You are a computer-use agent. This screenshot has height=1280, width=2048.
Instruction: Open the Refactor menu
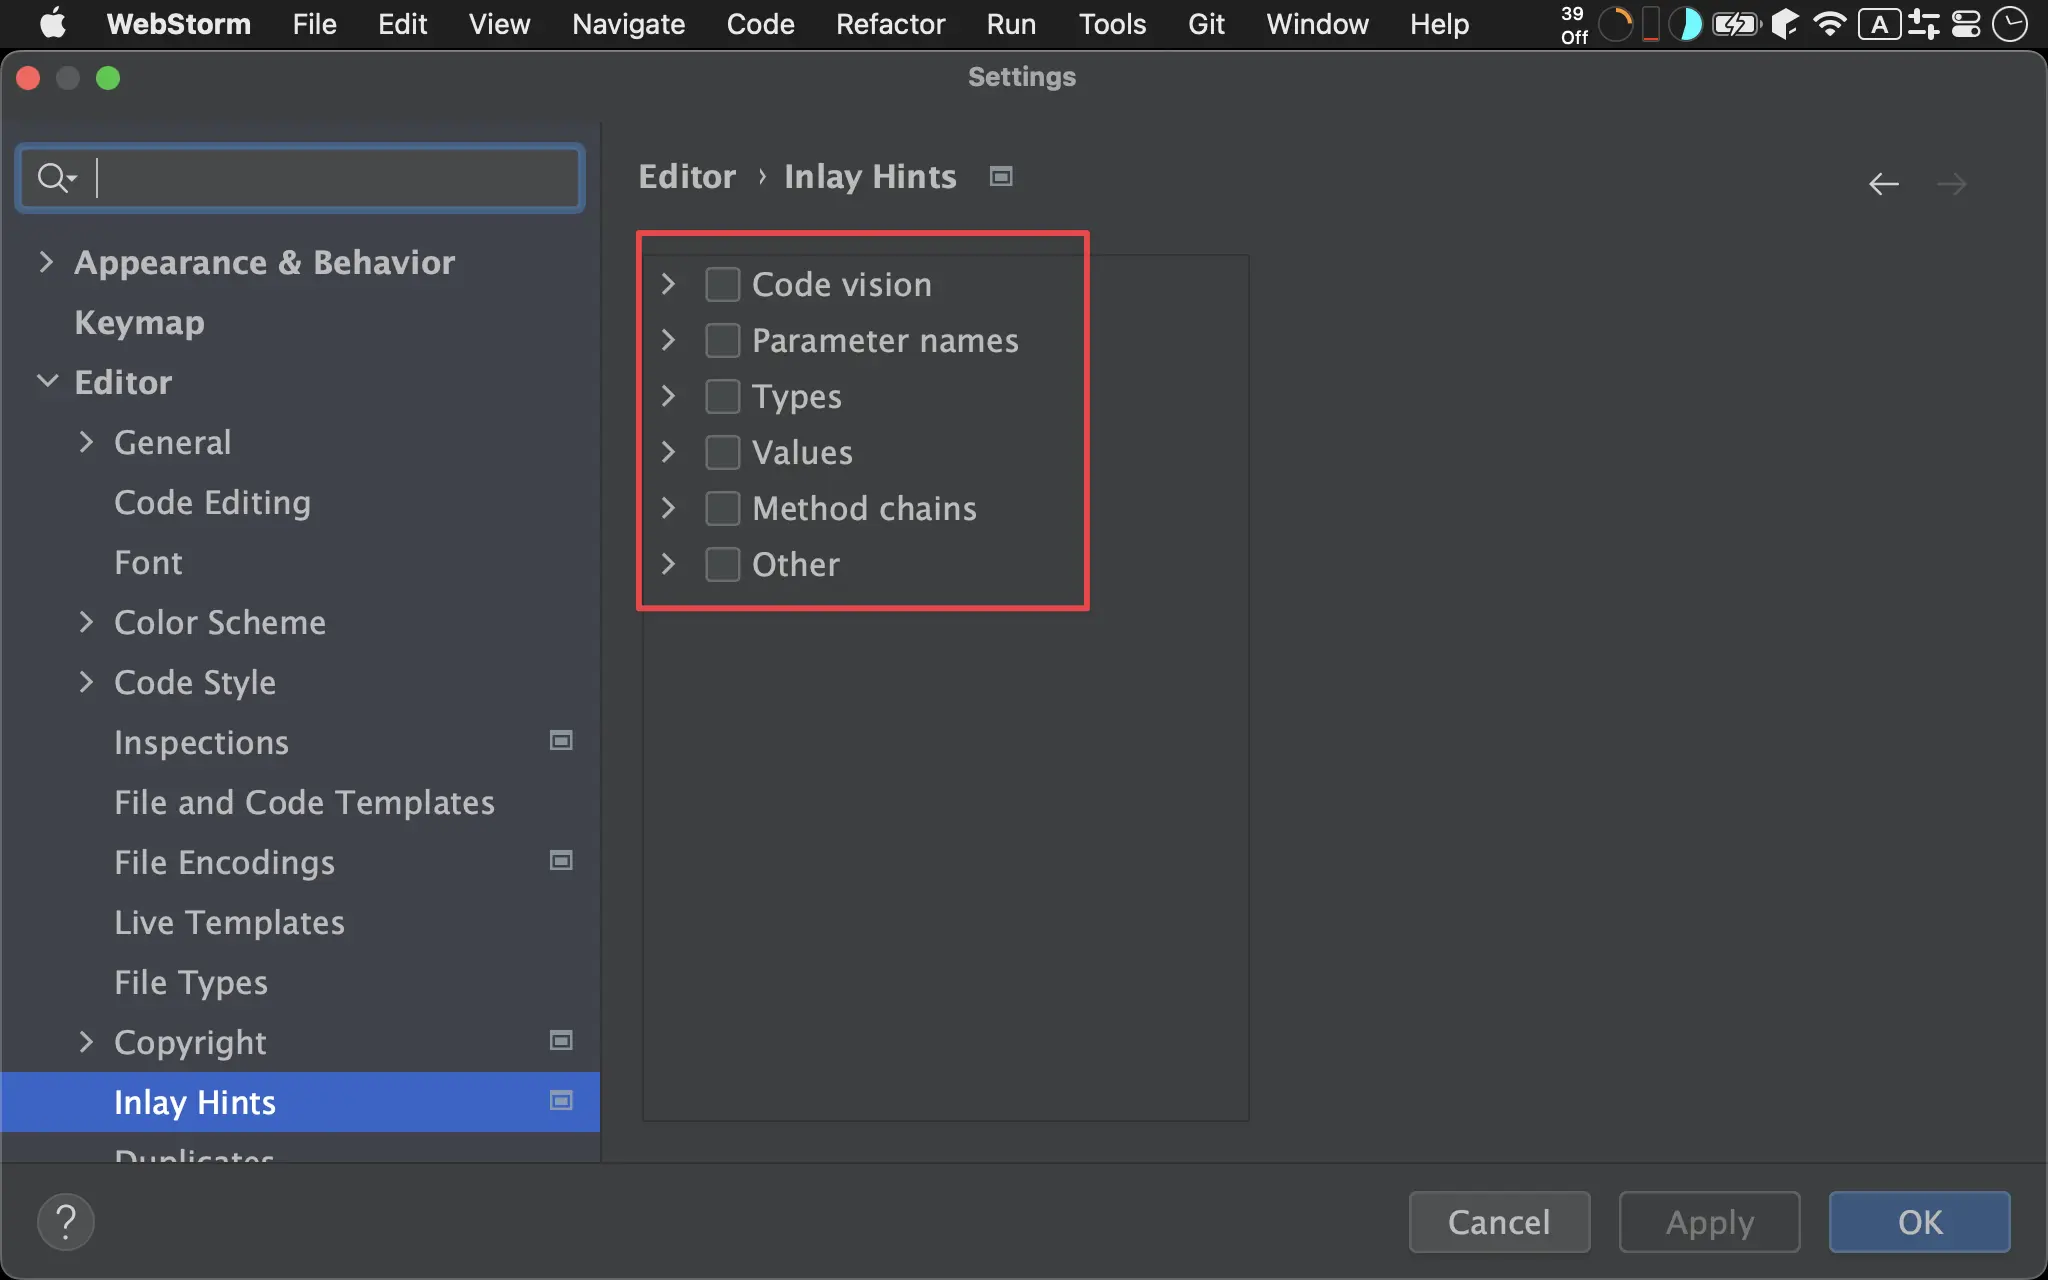(x=889, y=24)
